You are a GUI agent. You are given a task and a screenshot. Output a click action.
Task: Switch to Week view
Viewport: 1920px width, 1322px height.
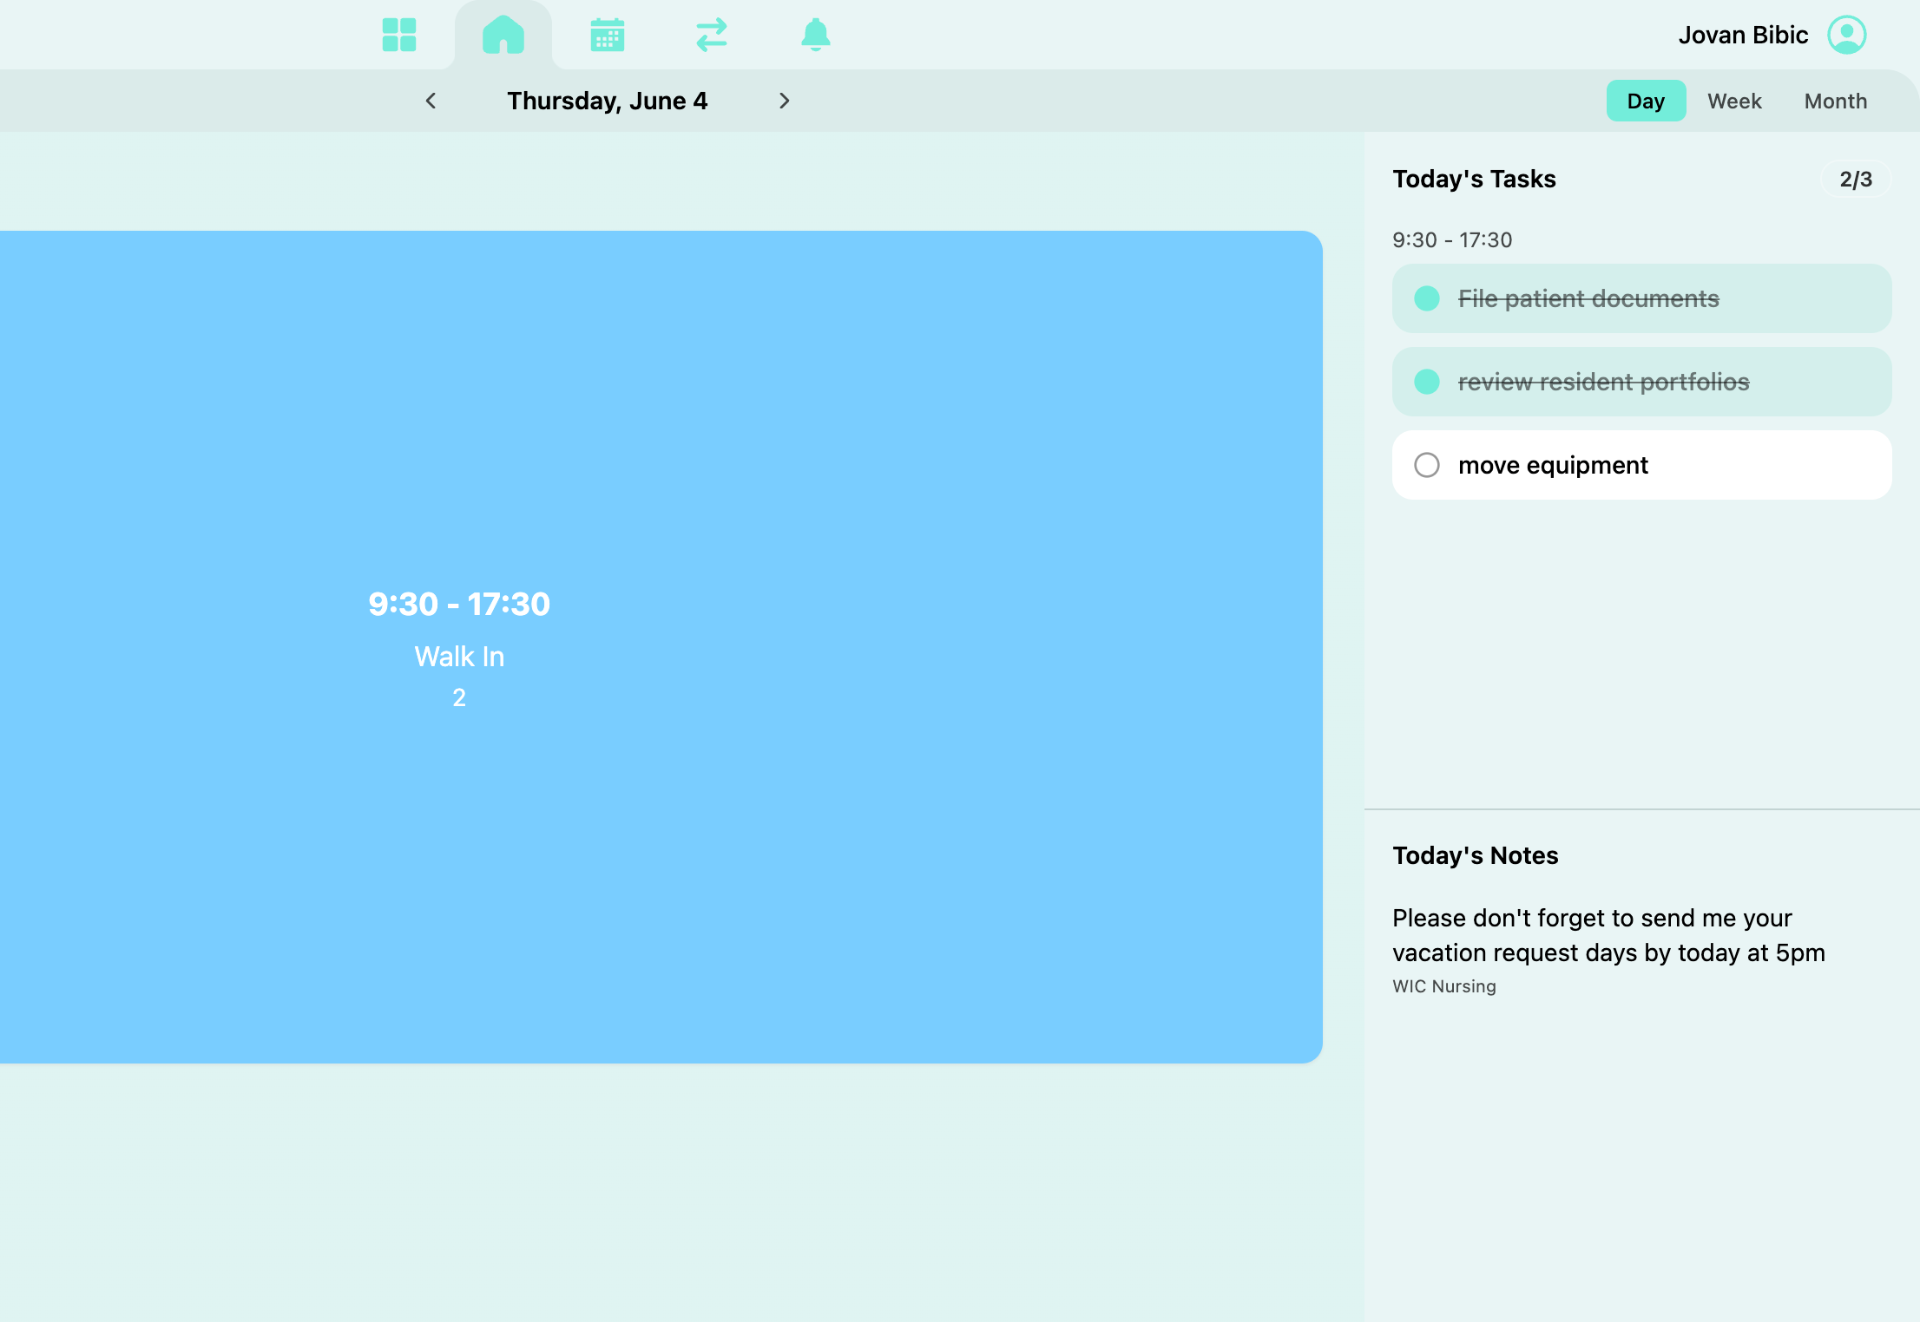tap(1734, 101)
